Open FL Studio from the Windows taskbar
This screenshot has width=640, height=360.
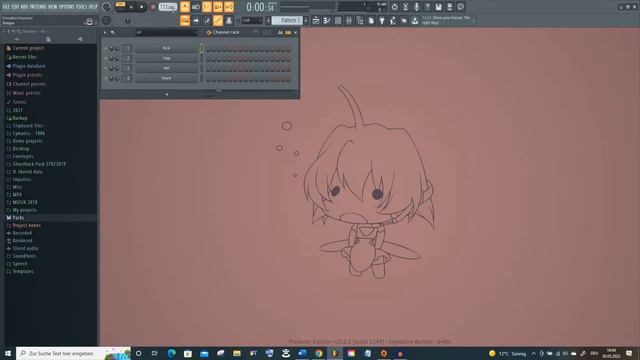click(335, 353)
